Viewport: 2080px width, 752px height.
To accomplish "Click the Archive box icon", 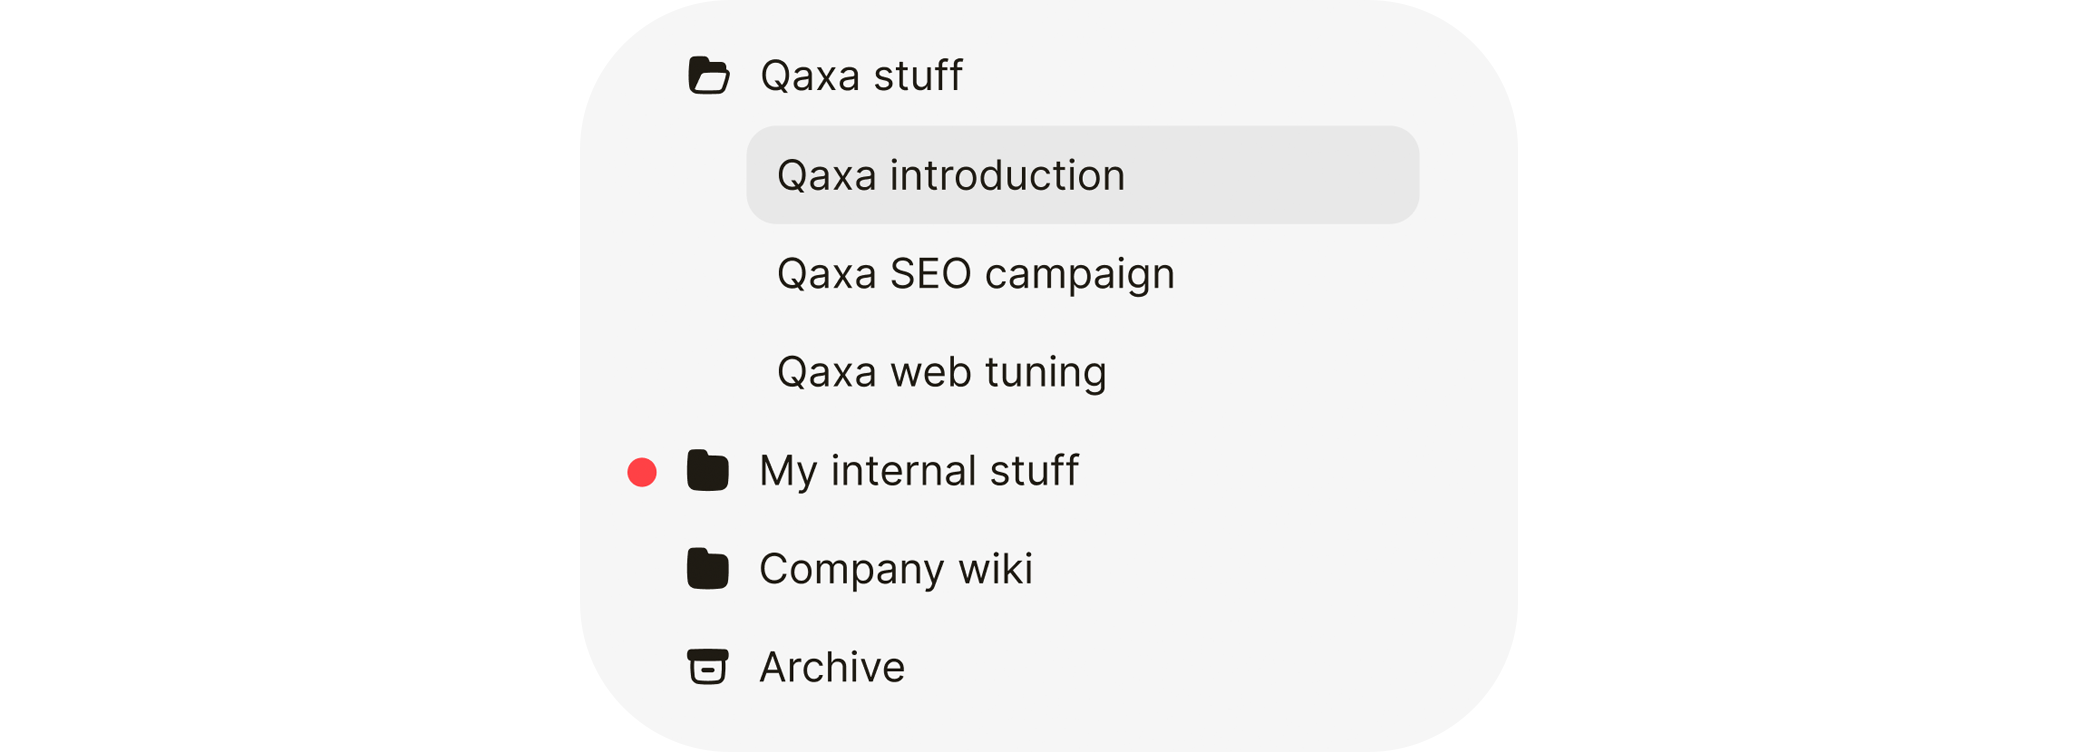I will click(708, 666).
